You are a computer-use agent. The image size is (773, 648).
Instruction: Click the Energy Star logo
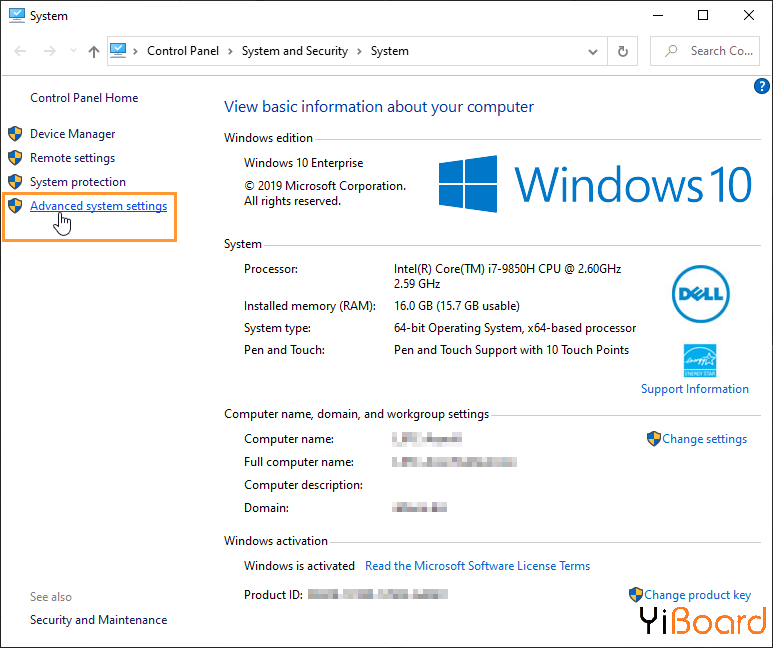[700, 360]
